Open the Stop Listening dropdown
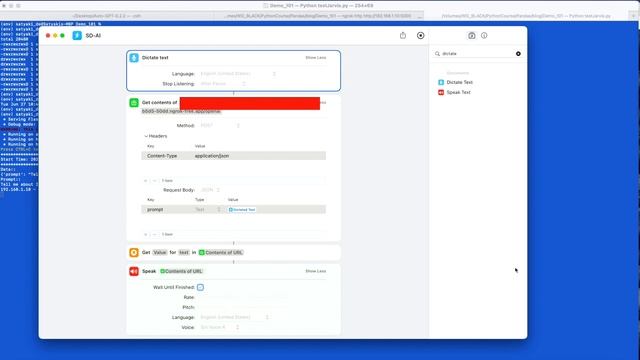640x360 pixels. [x=223, y=84]
